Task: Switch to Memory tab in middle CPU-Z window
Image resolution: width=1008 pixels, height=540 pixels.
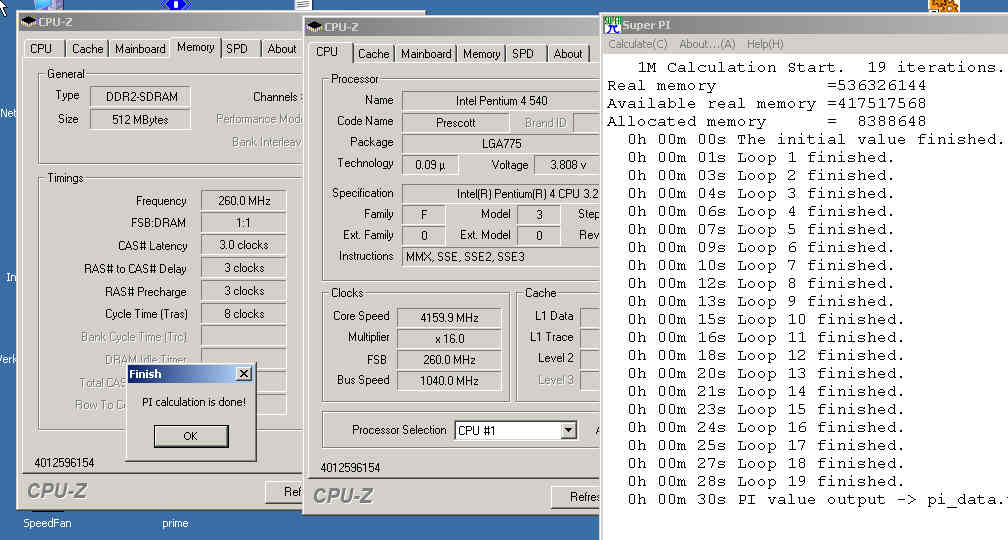Action: coord(482,54)
